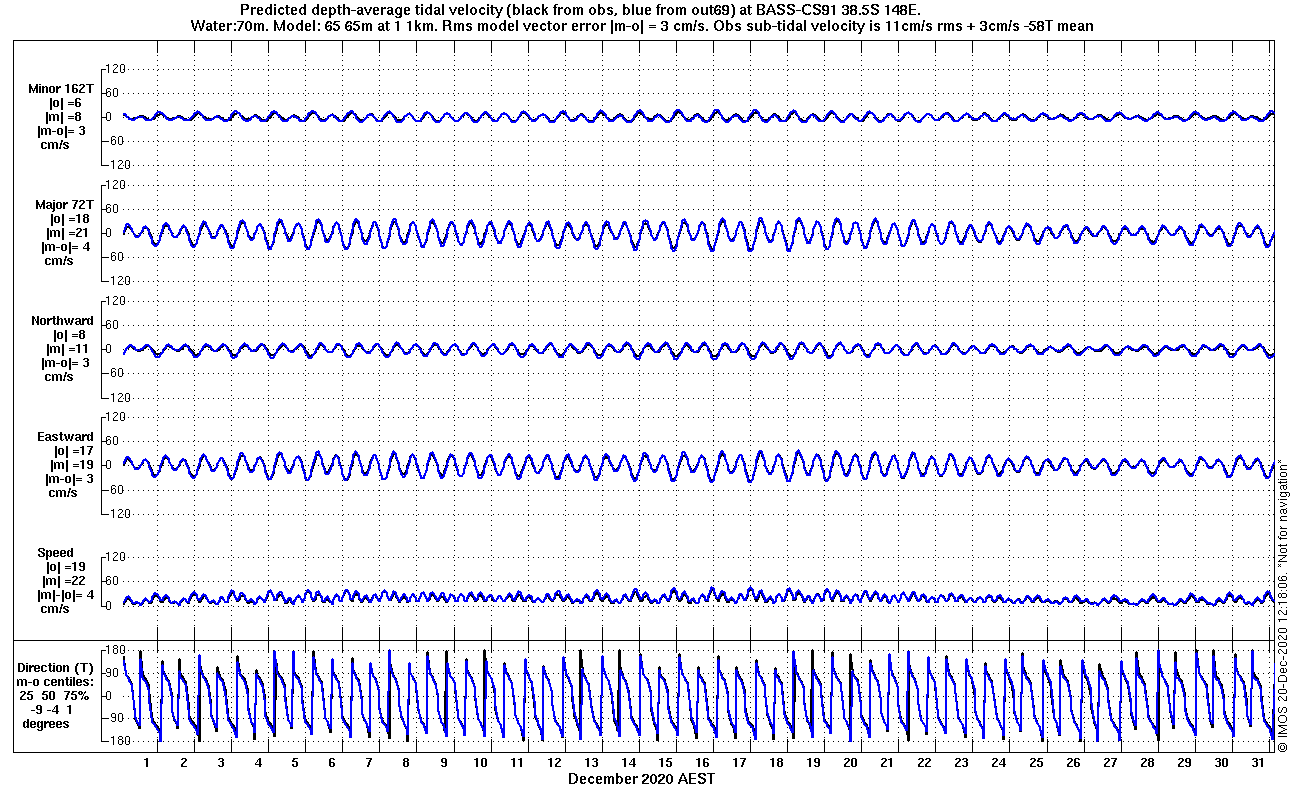Click the '25 50 75%' centiles text

54,696
